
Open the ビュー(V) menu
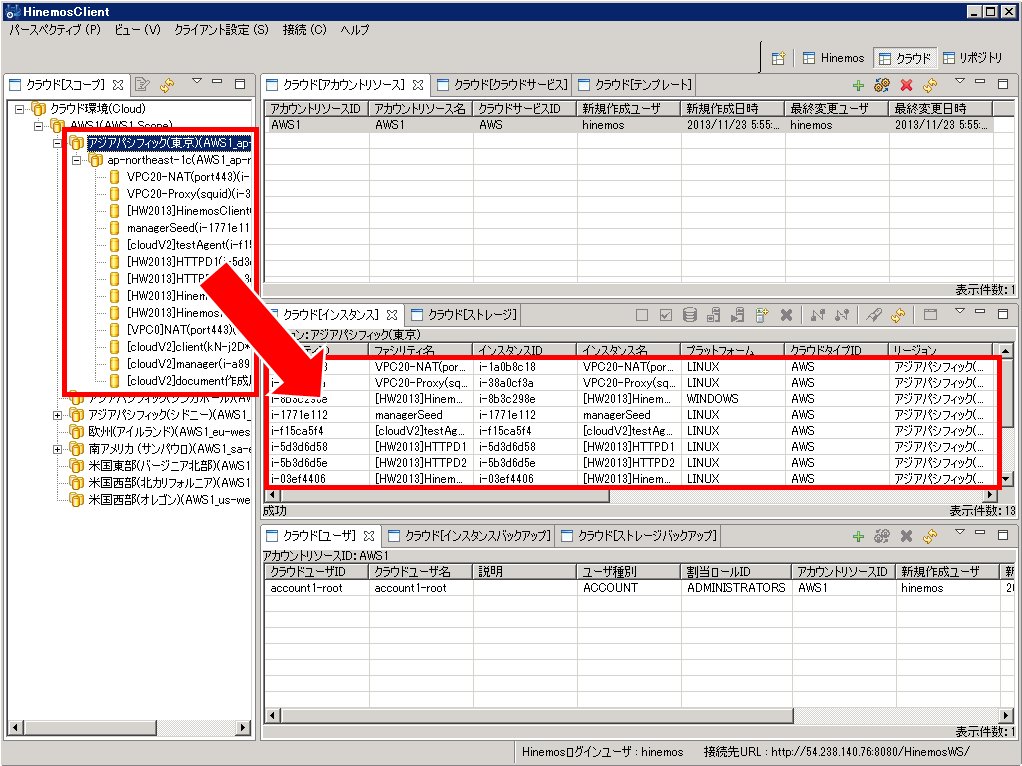(x=138, y=30)
